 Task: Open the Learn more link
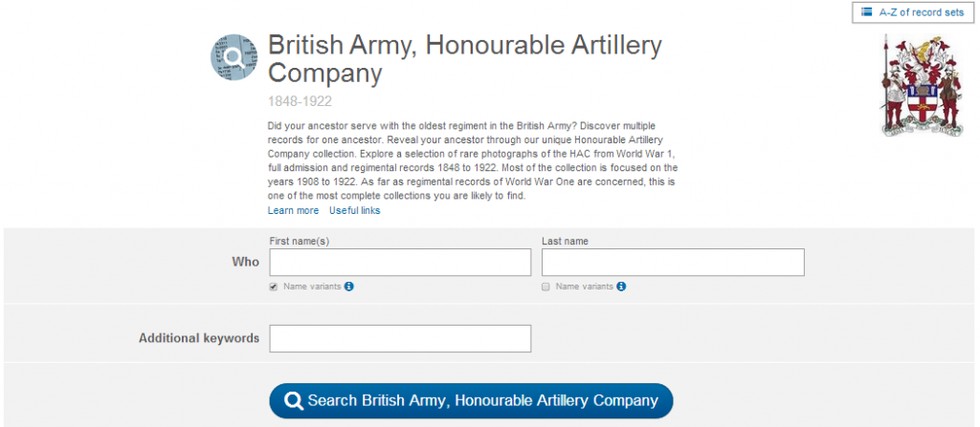click(x=293, y=211)
